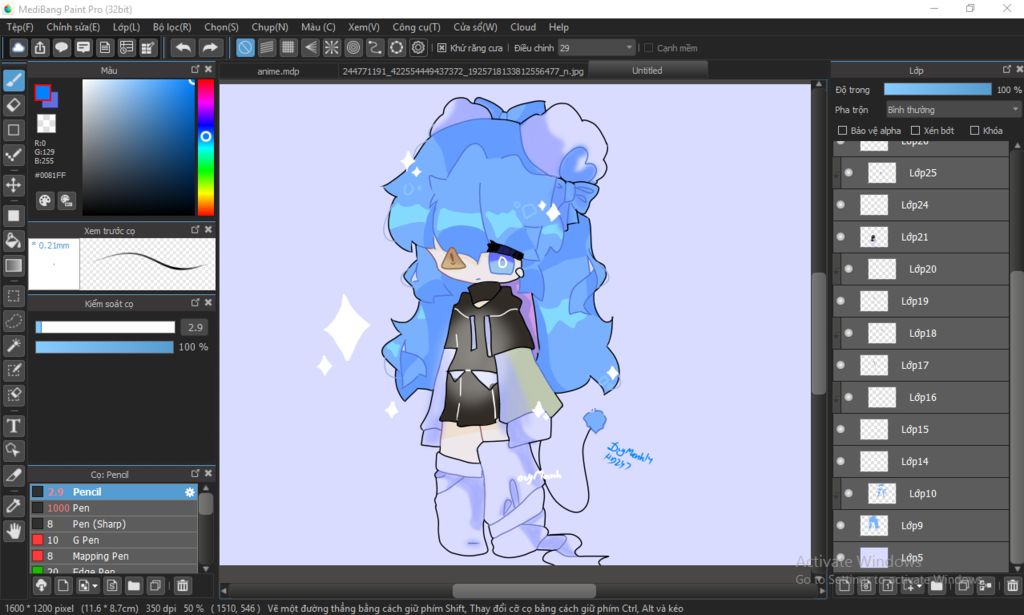Image resolution: width=1024 pixels, height=615 pixels.
Task: Open Pencil brush settings gear
Action: (x=190, y=492)
